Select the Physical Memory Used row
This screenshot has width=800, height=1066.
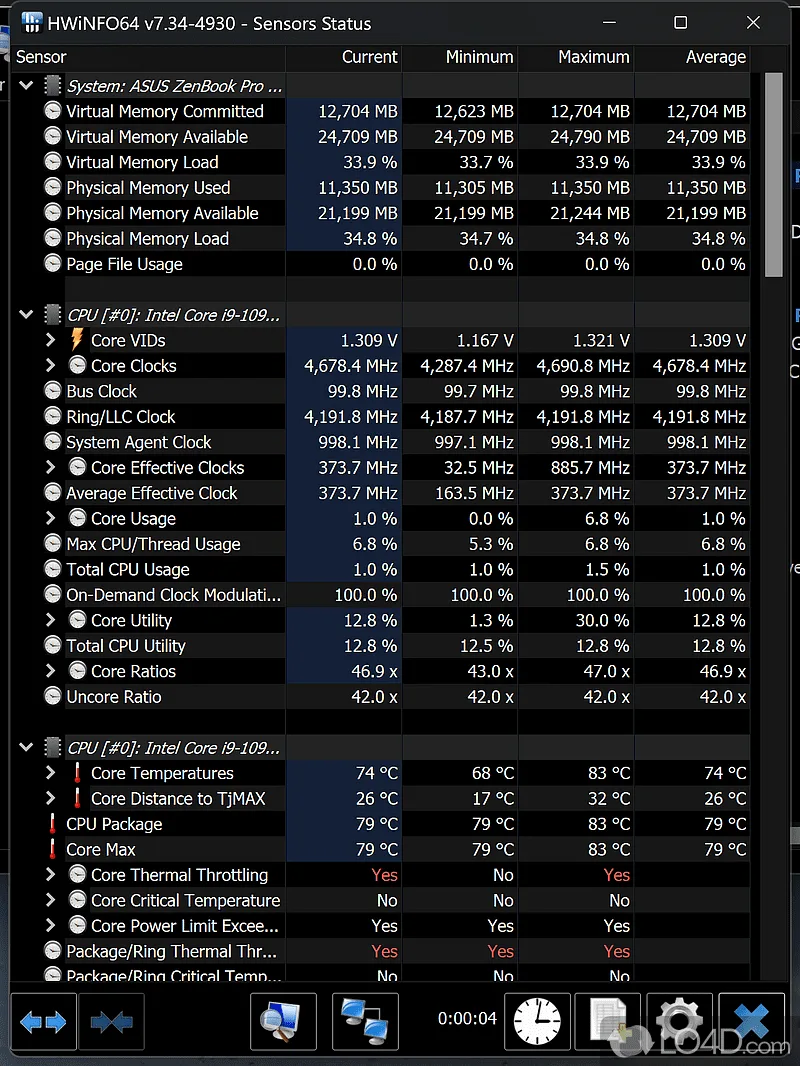point(148,188)
